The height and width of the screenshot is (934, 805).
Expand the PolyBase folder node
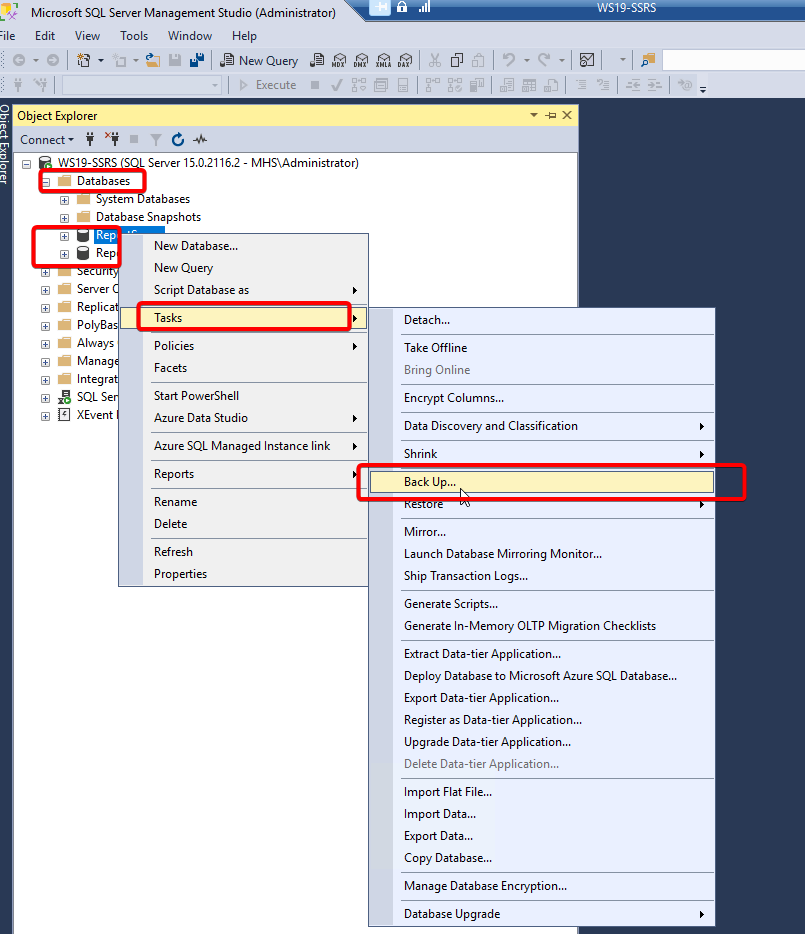[x=45, y=326]
